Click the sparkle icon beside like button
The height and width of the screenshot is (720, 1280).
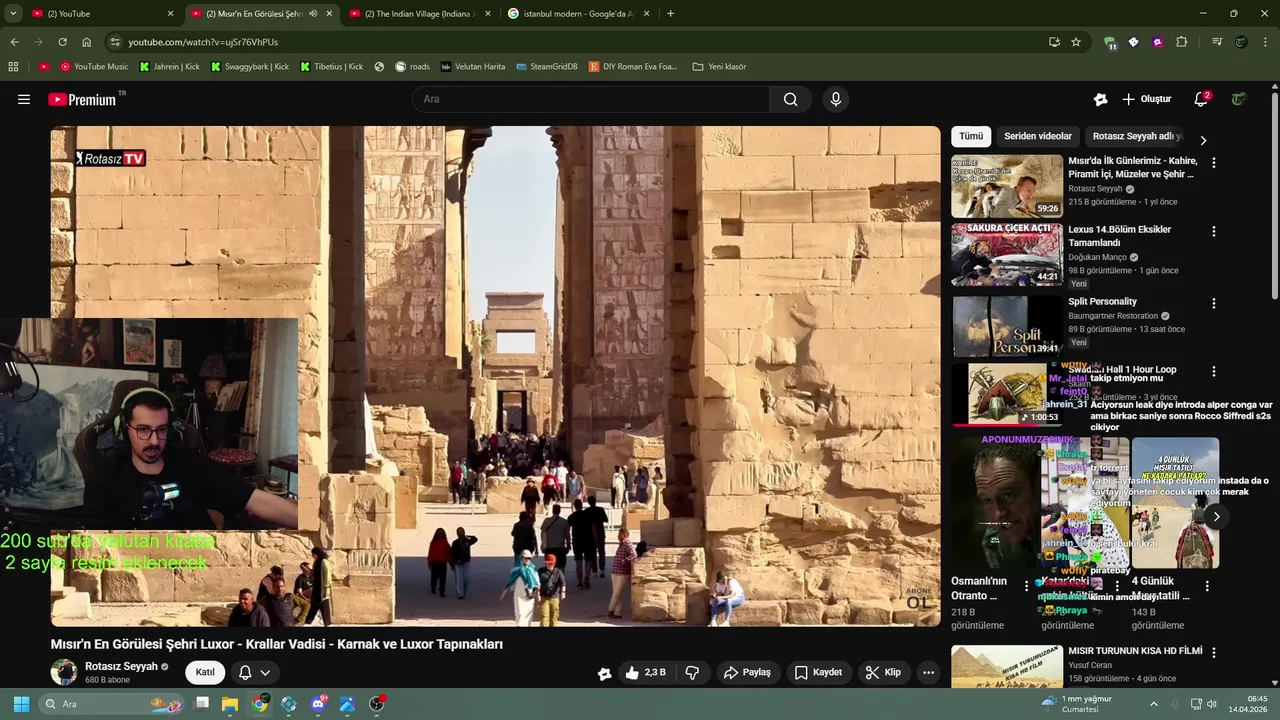[x=604, y=673]
